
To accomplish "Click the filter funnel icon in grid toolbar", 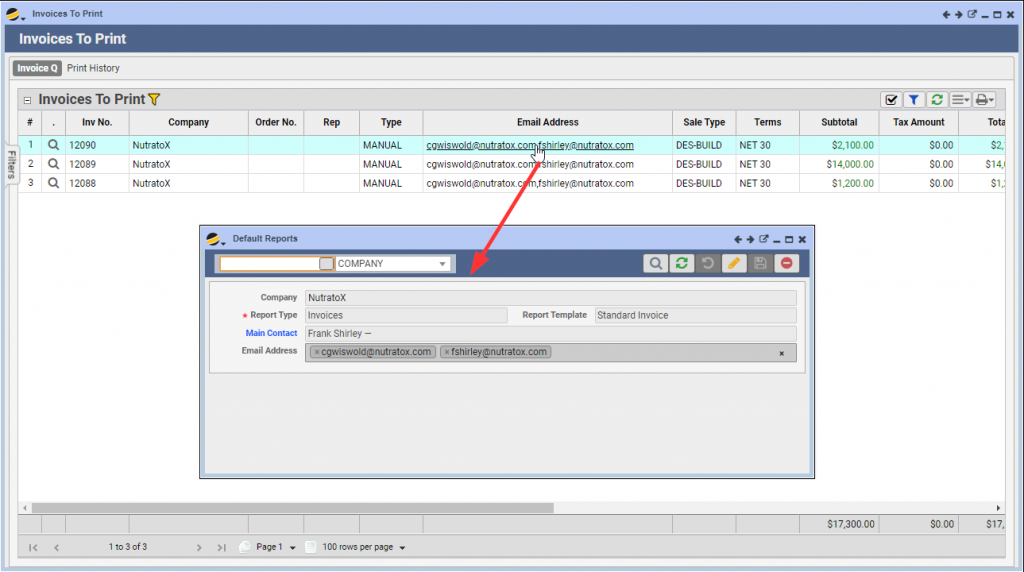I will point(914,100).
